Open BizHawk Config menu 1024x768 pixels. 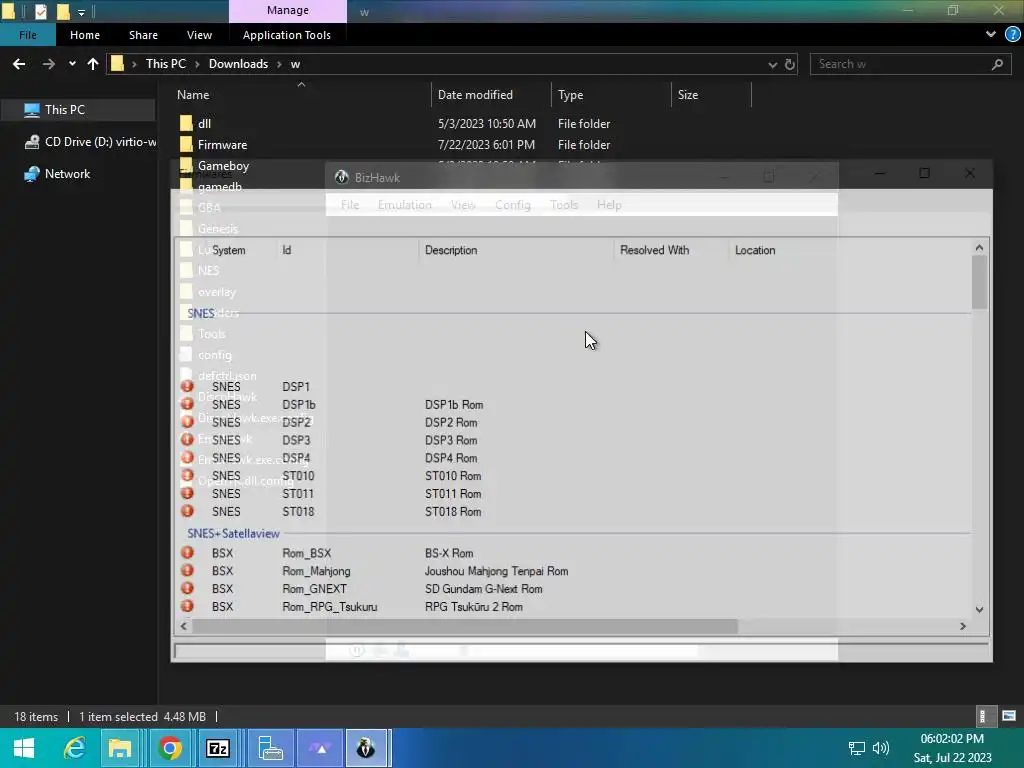(513, 204)
